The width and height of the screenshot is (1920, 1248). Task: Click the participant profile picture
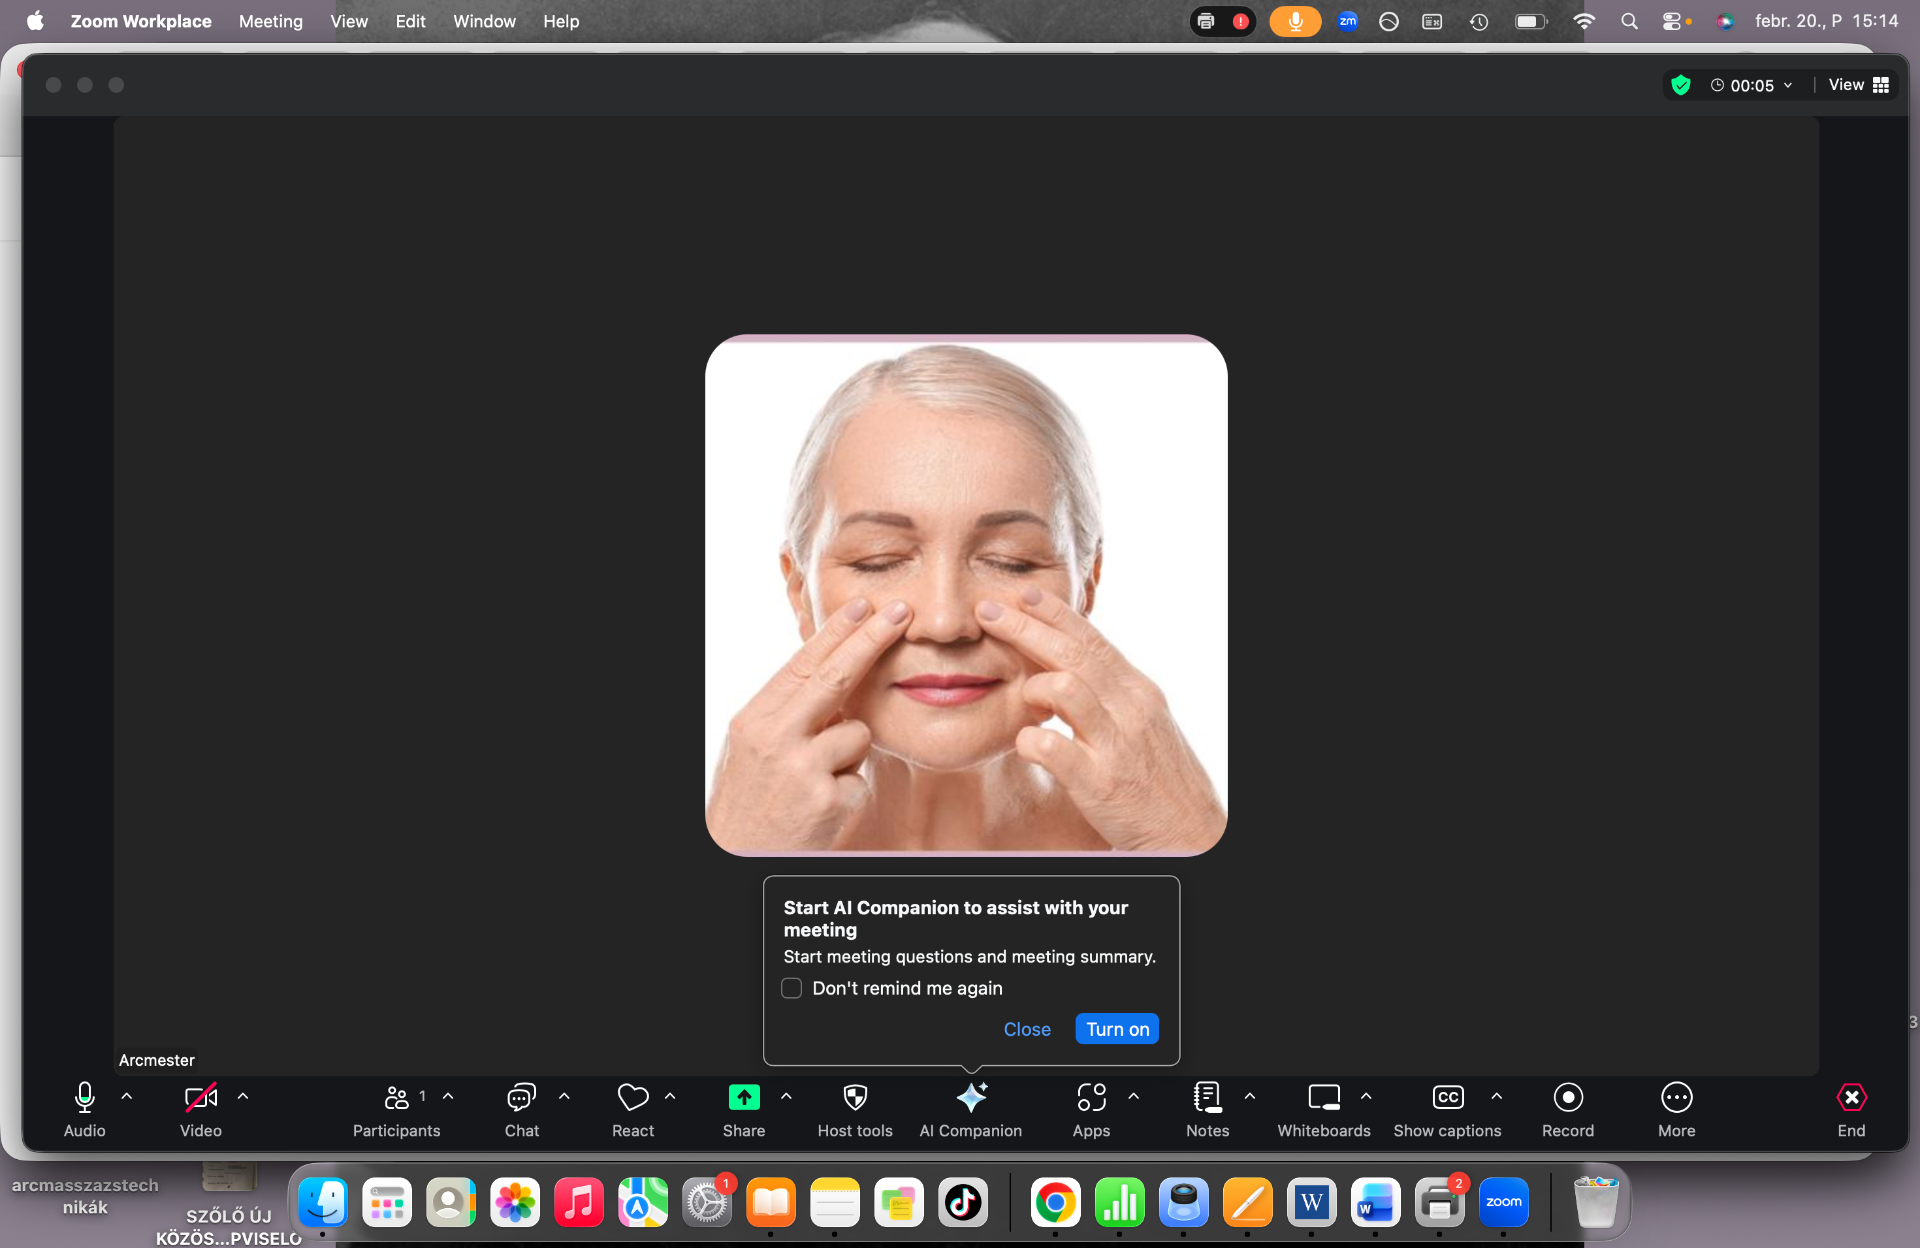click(966, 596)
